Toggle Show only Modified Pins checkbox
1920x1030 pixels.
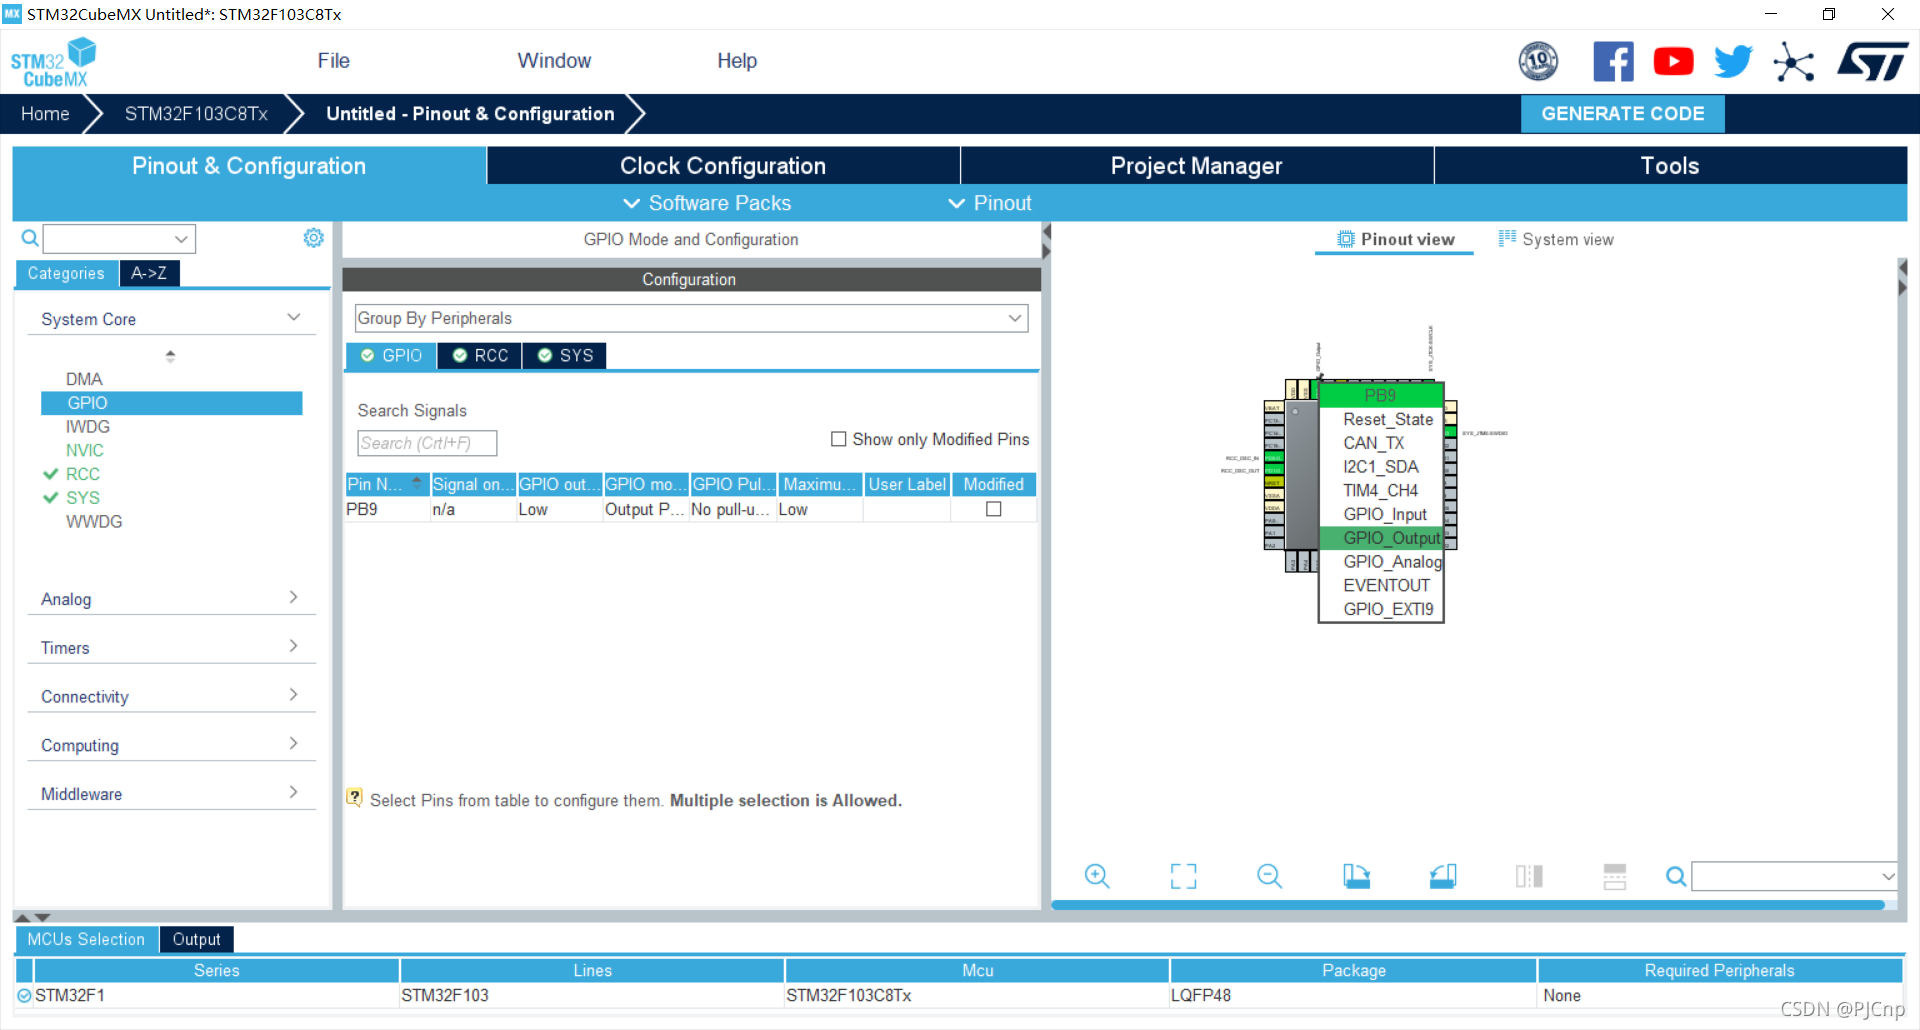[839, 439]
